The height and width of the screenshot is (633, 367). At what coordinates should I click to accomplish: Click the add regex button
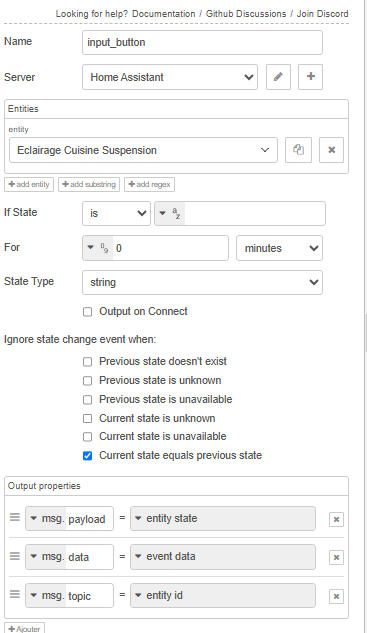[x=149, y=184]
